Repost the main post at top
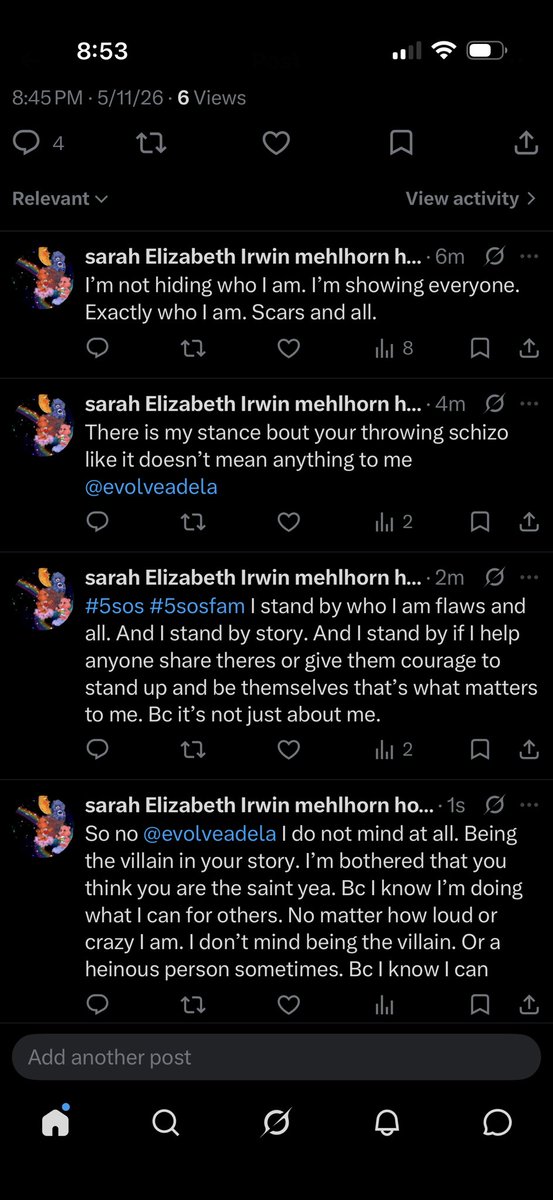 151,144
